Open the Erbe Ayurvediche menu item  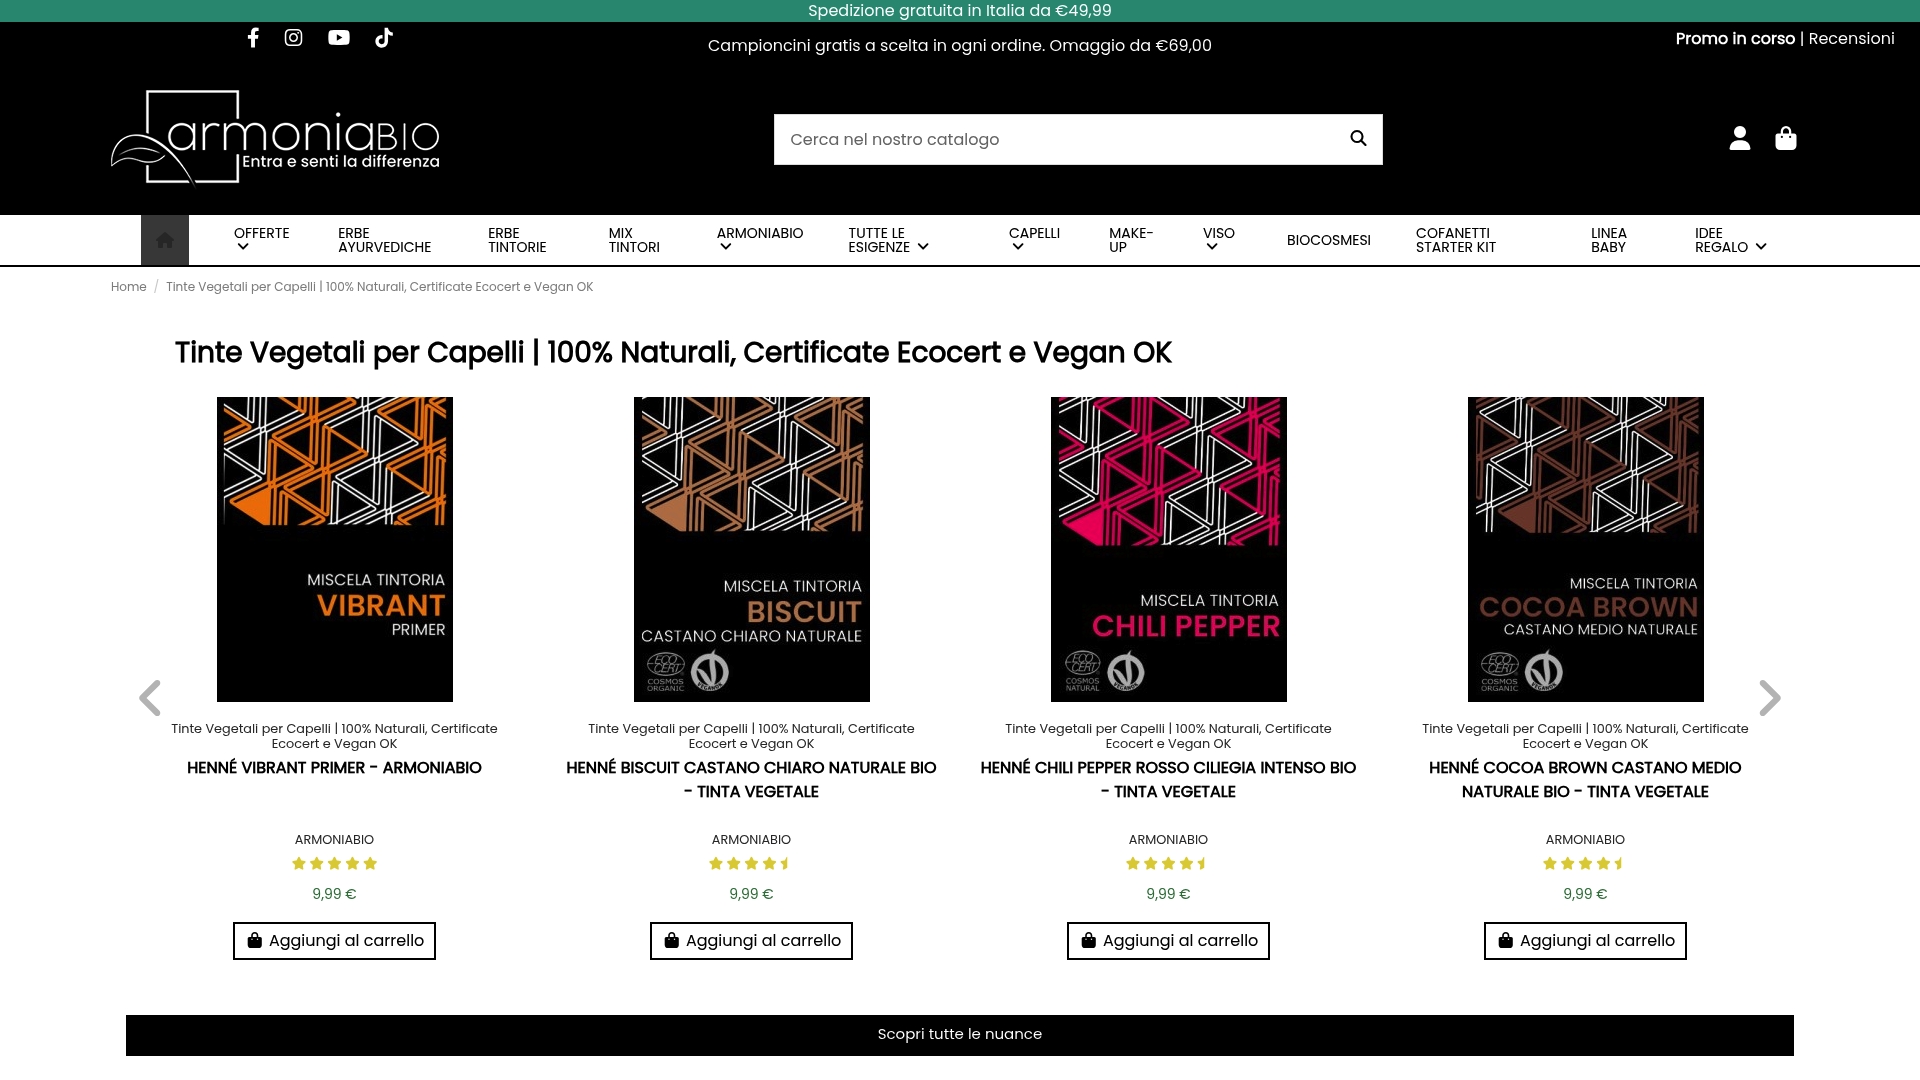(x=384, y=240)
